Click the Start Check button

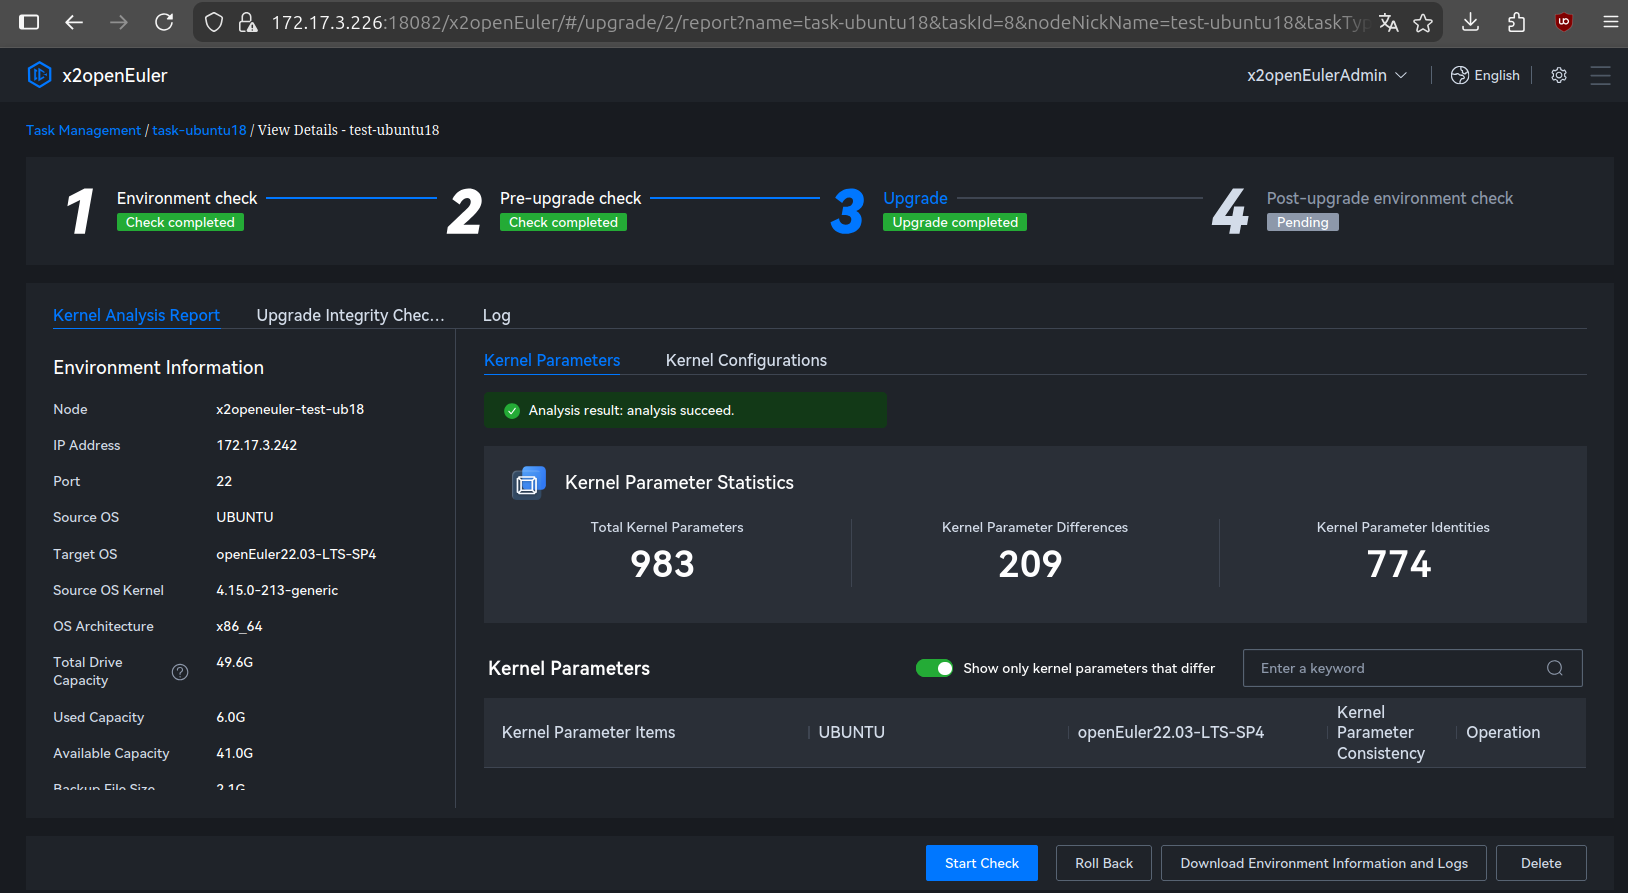pos(981,863)
